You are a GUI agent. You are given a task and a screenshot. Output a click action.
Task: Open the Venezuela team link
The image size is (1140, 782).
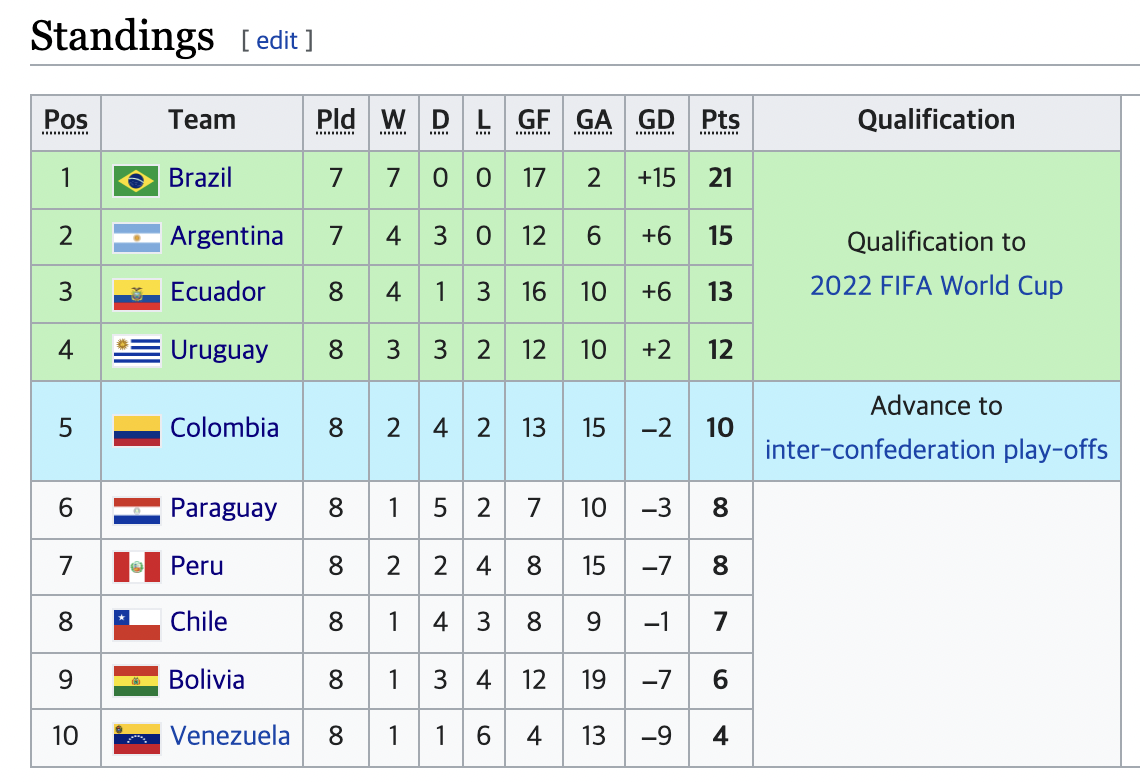click(x=230, y=736)
